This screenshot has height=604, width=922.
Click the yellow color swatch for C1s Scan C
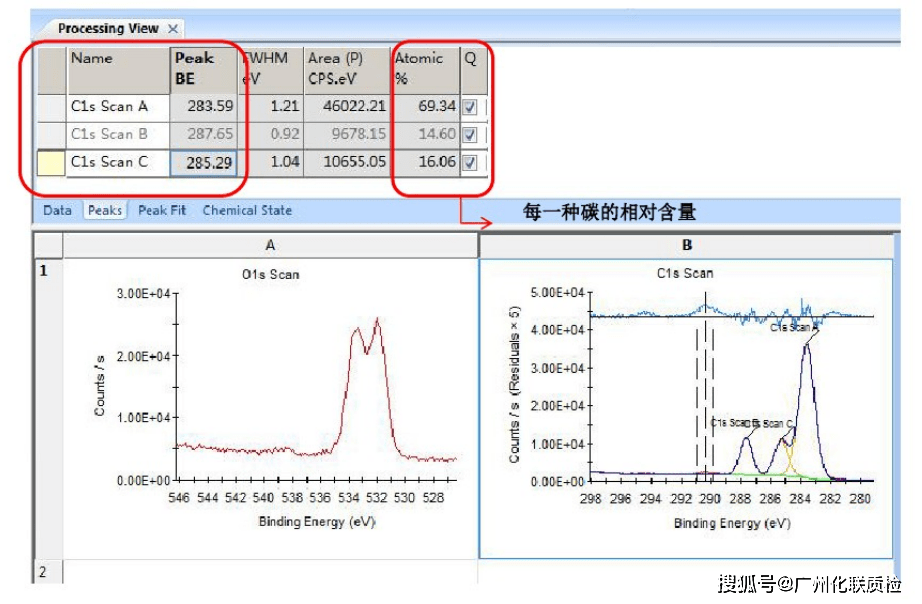click(51, 163)
